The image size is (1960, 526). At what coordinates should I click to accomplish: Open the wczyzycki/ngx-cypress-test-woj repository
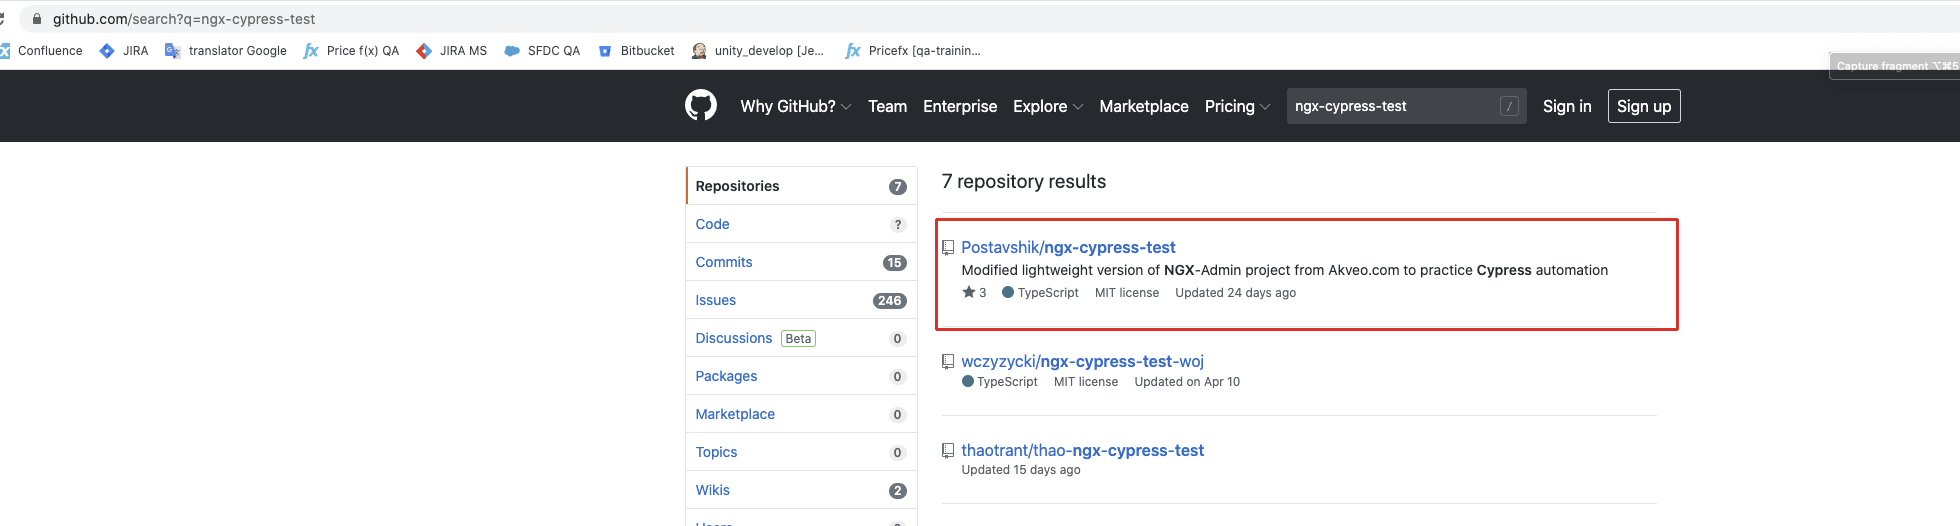[x=1082, y=361]
